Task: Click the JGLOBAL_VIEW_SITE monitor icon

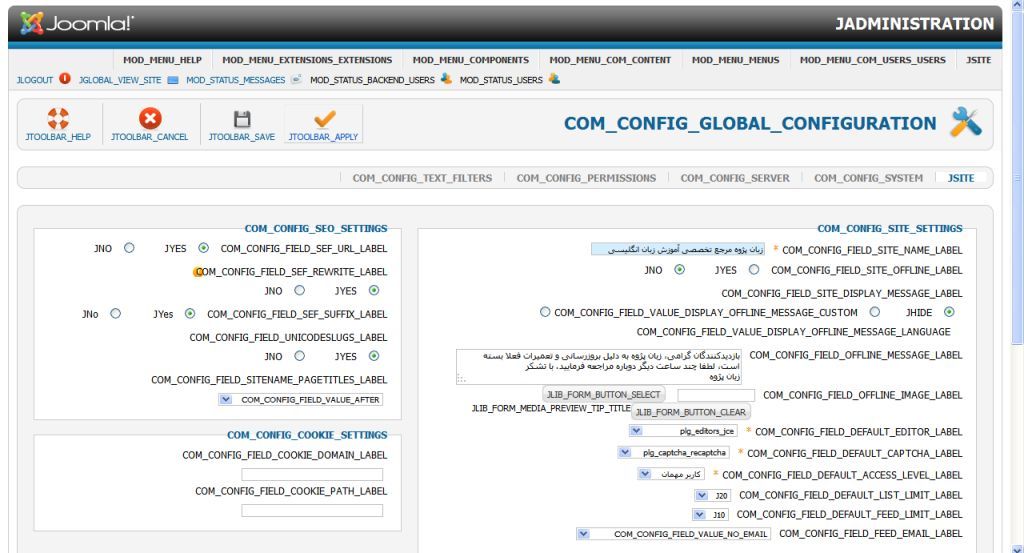Action: coord(172,79)
